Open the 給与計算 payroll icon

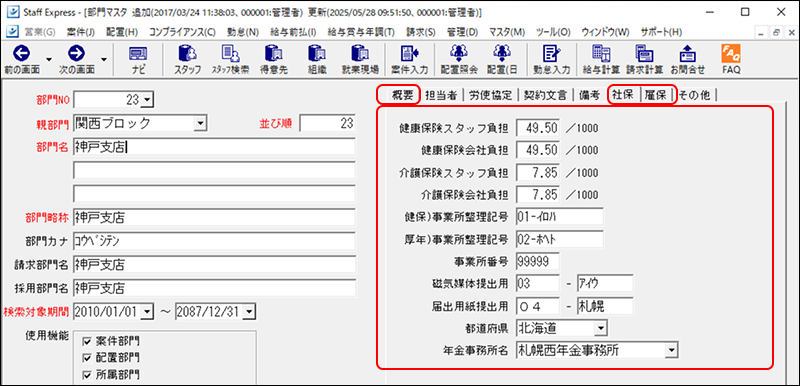(x=601, y=54)
